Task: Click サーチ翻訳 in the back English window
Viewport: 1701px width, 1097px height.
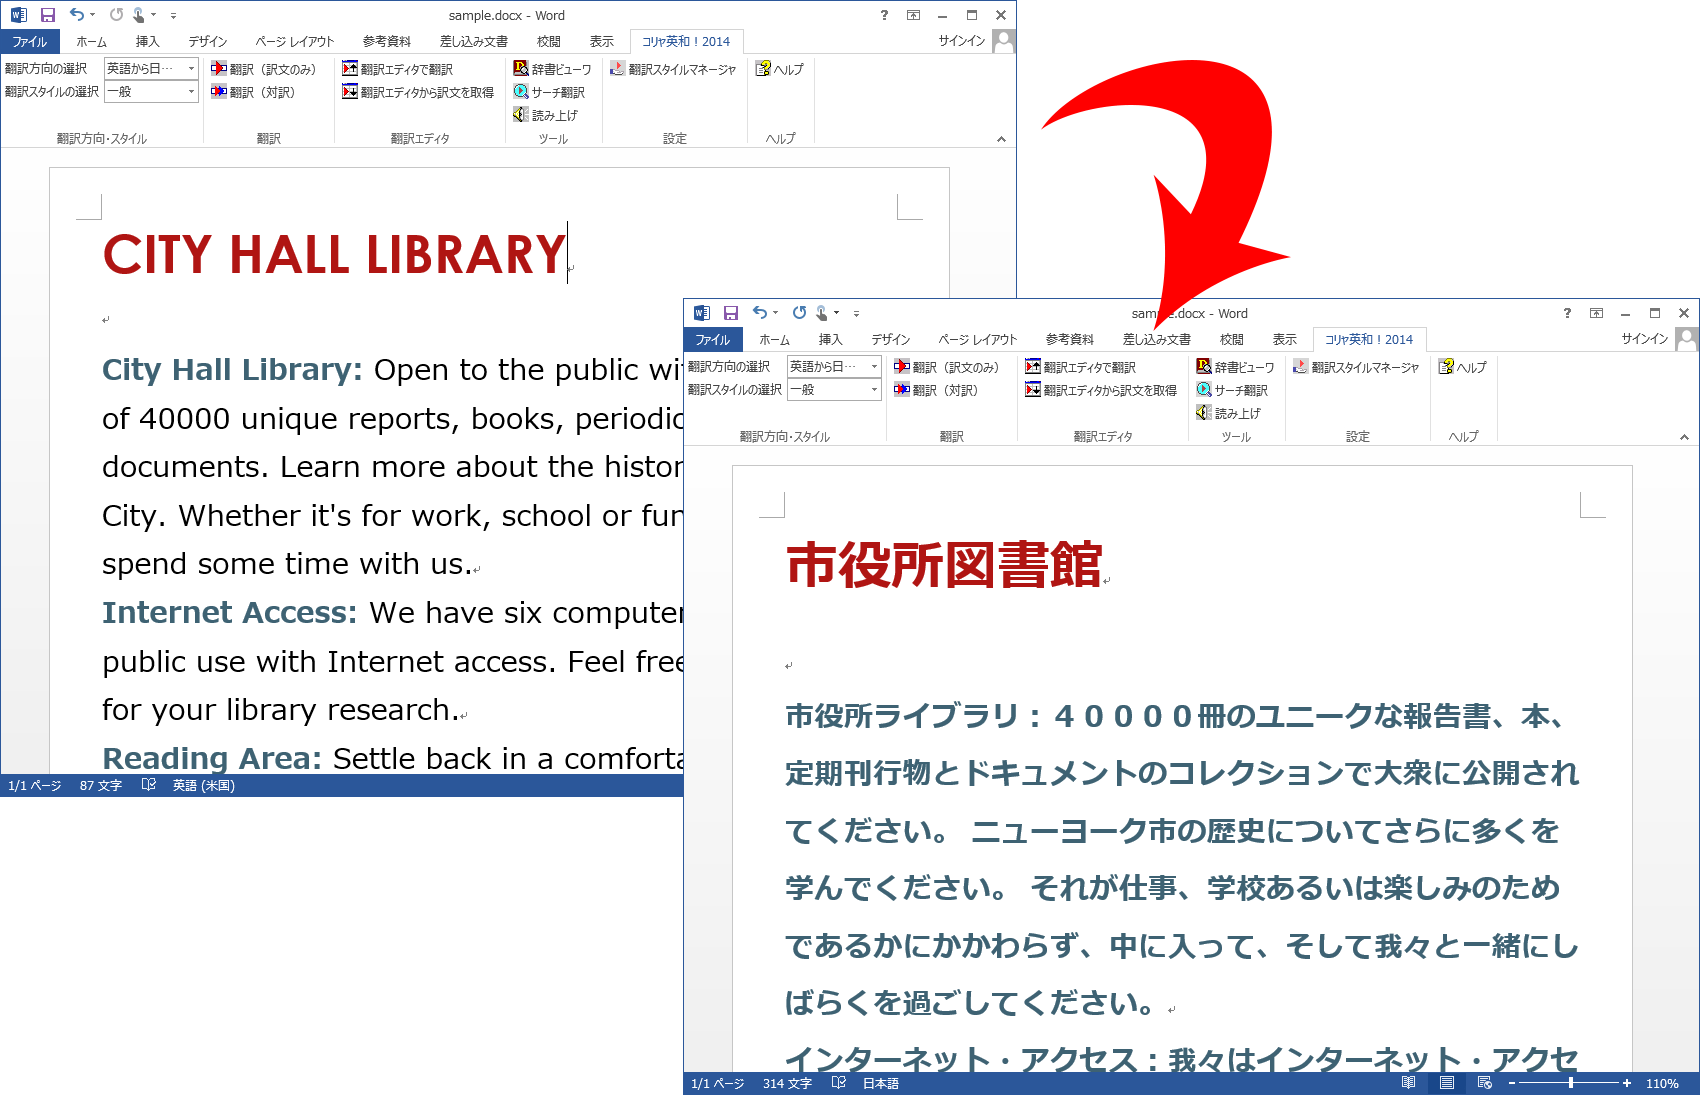Action: 549,92
